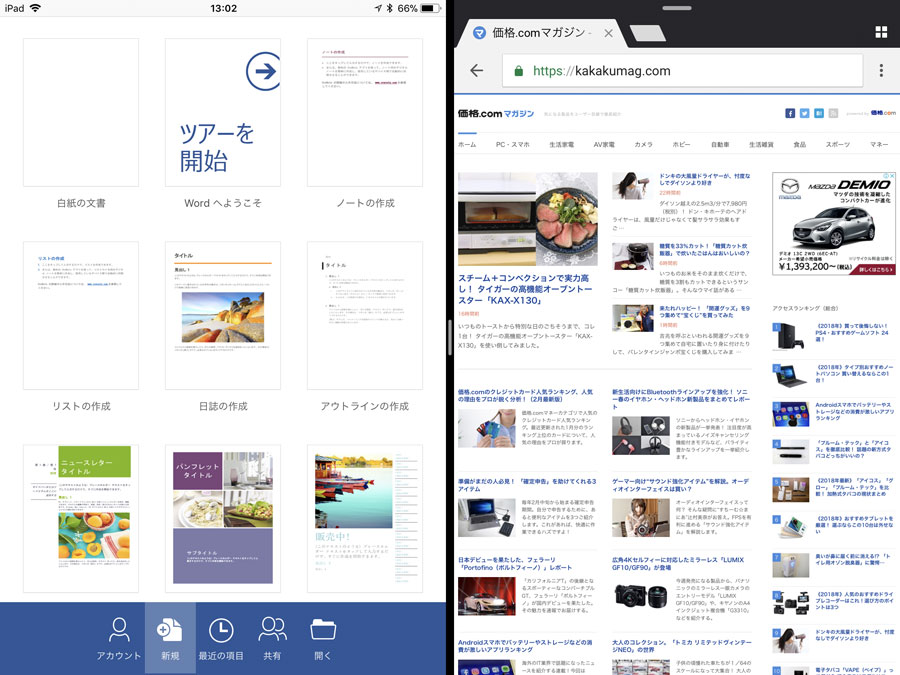Screen dimensions: 900x675
Task: Open ranking item 1 PS4 game software
Action: [852, 332]
